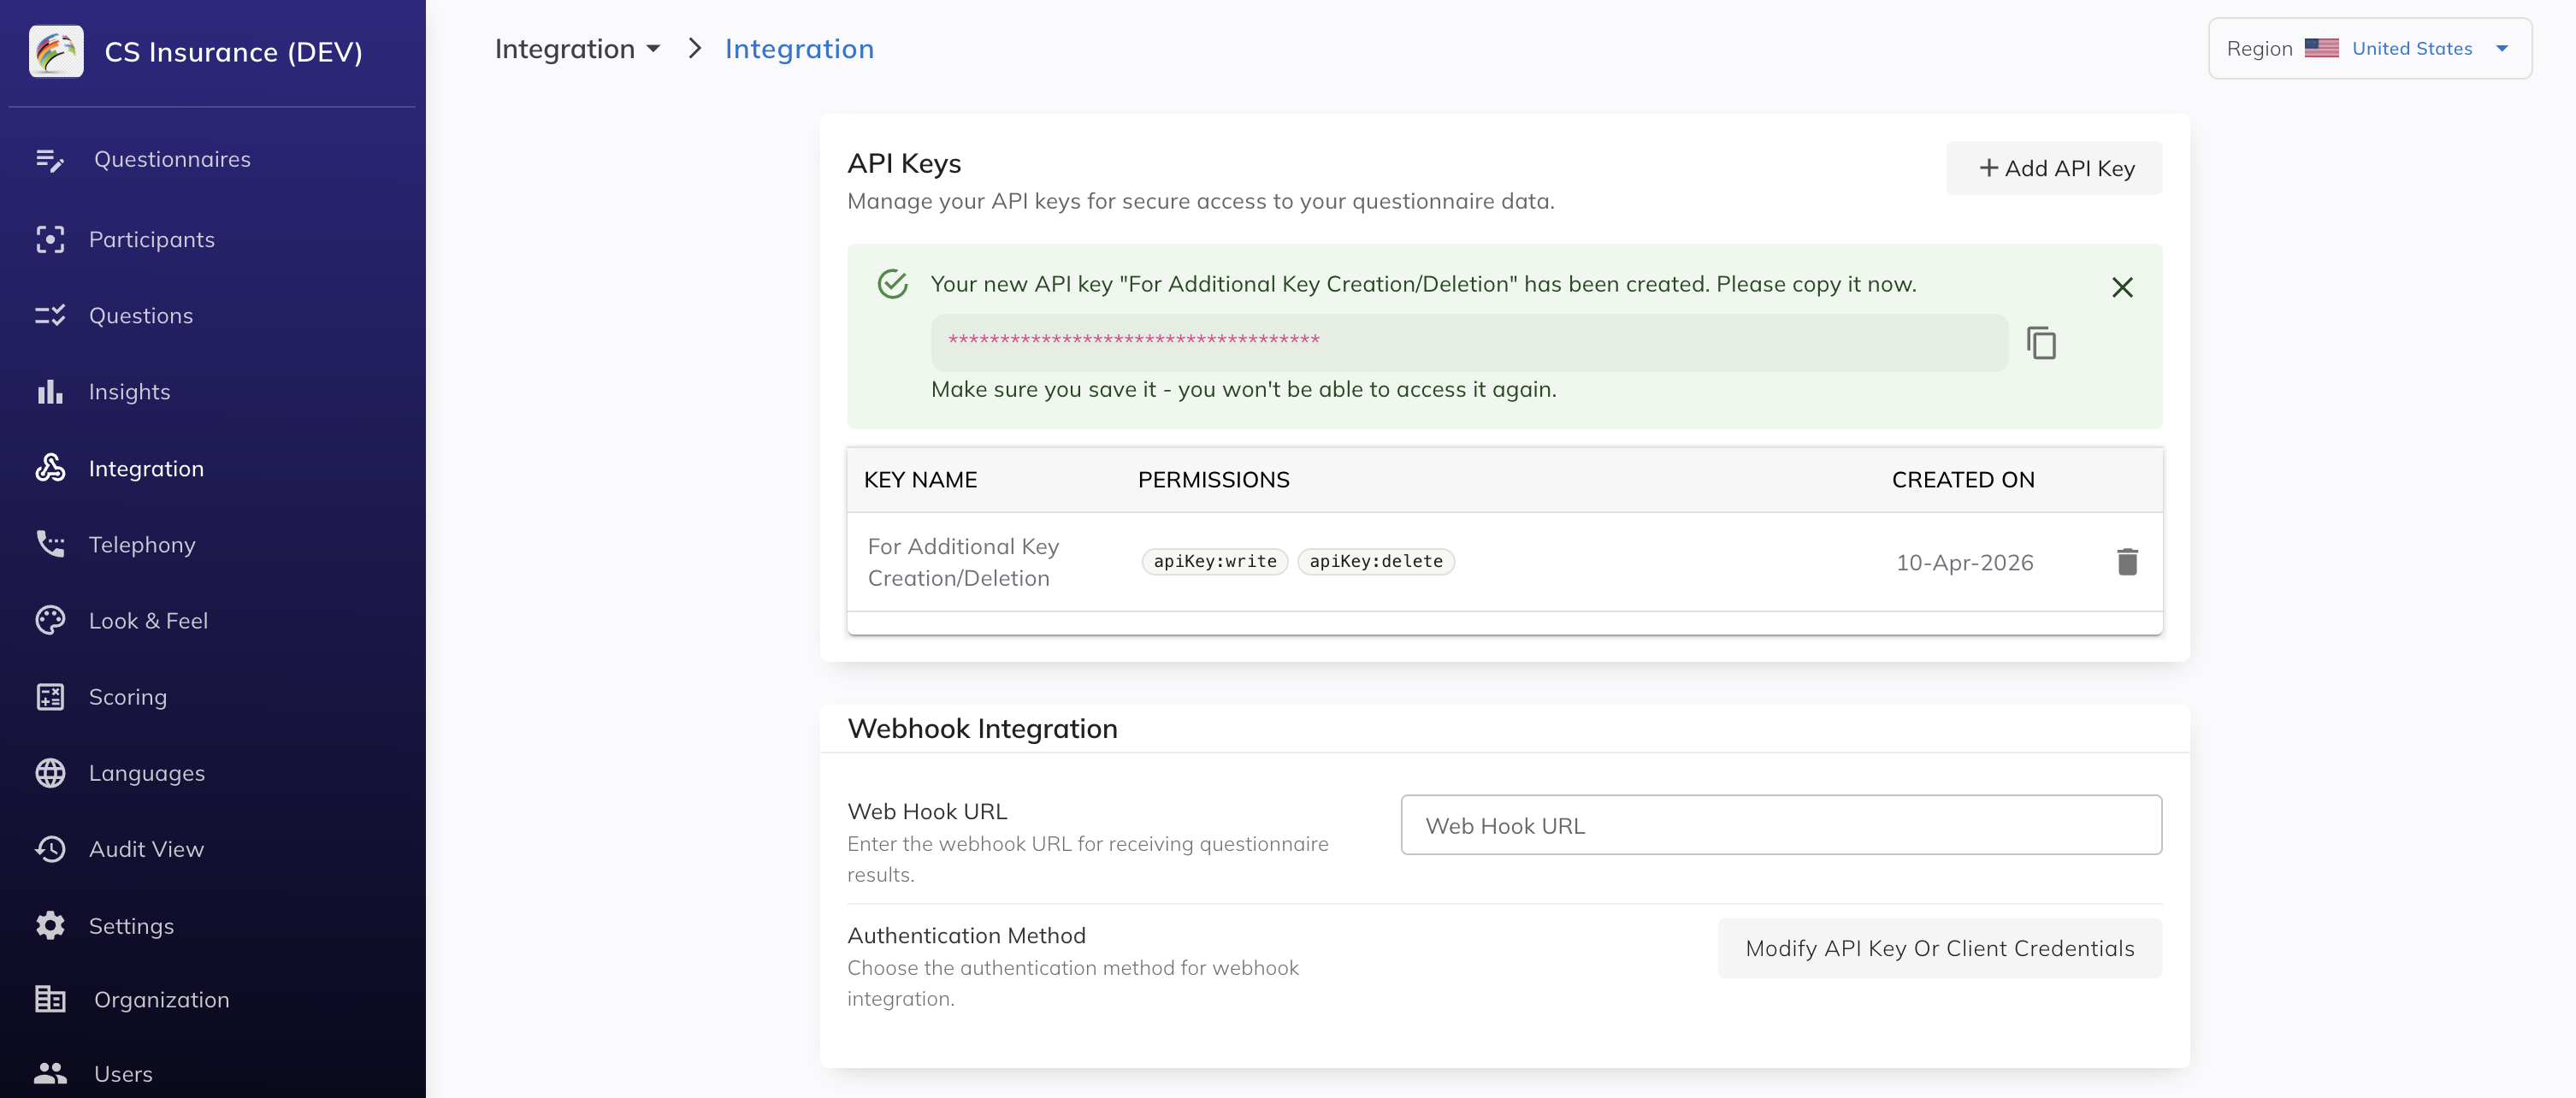This screenshot has width=2576, height=1098.
Task: Click the Questionnaires sidebar icon
Action: pos(50,160)
